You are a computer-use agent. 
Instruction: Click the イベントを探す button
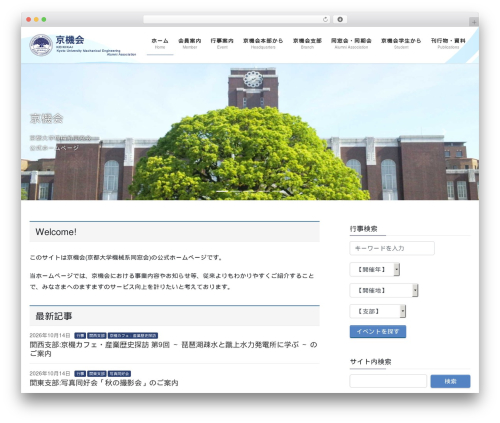[378, 332]
